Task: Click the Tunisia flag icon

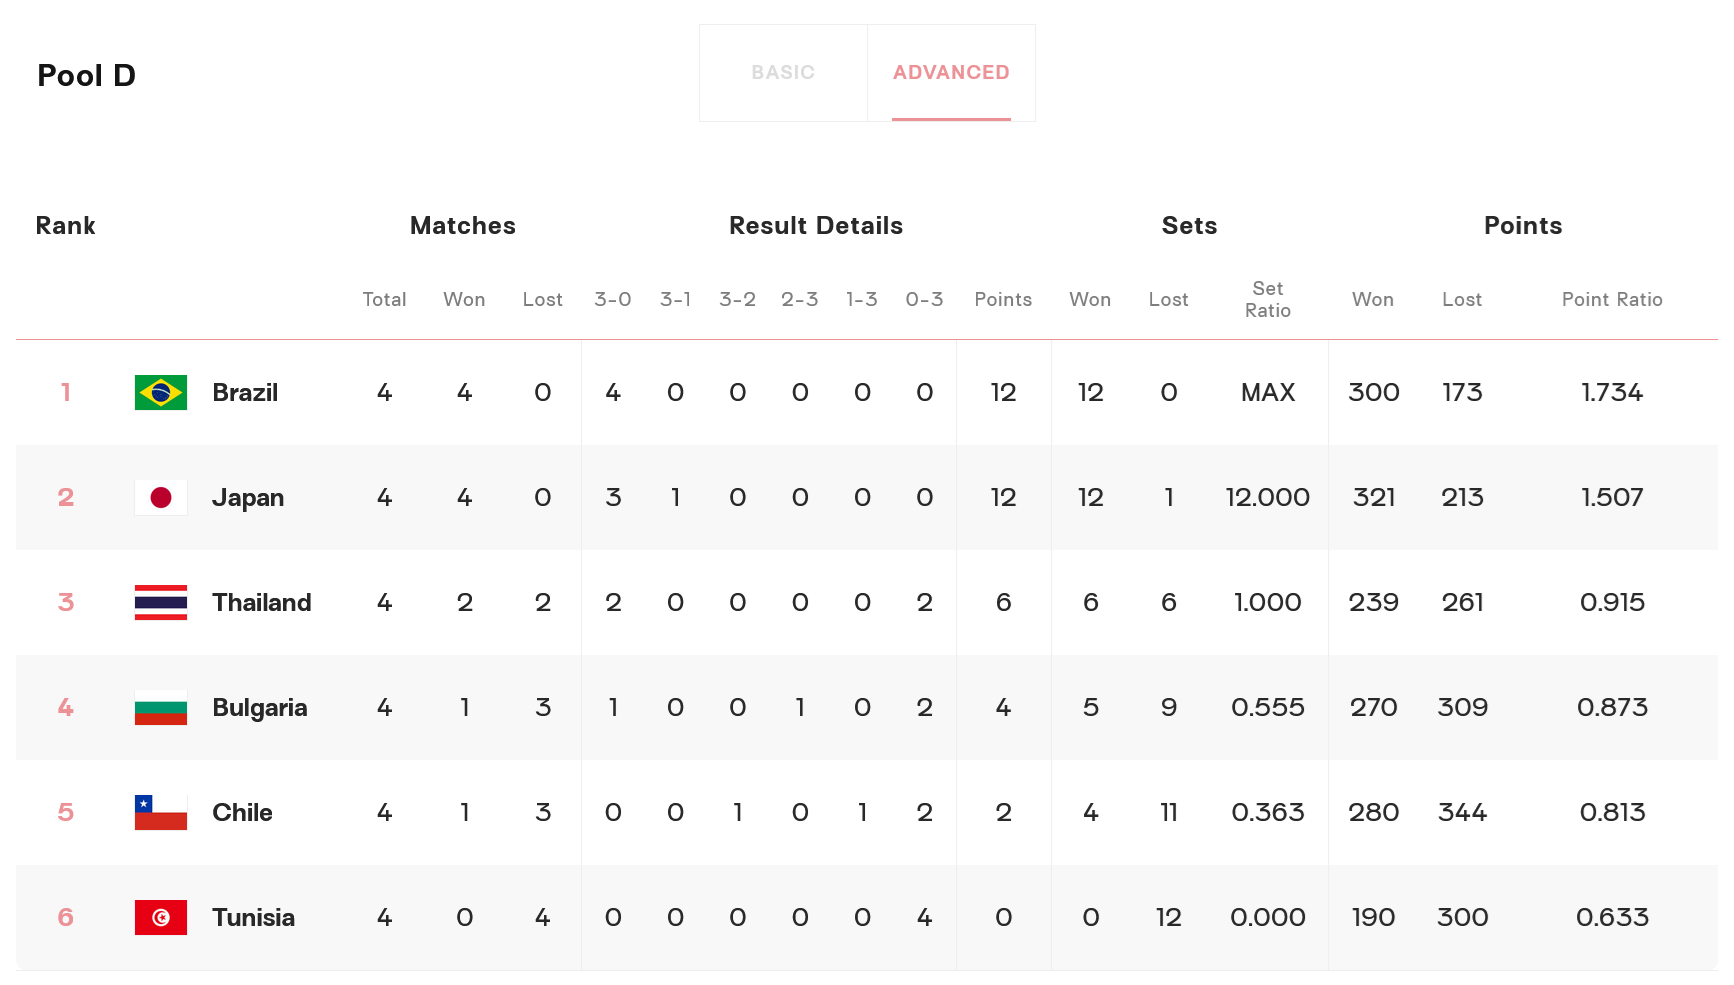Action: (x=161, y=918)
